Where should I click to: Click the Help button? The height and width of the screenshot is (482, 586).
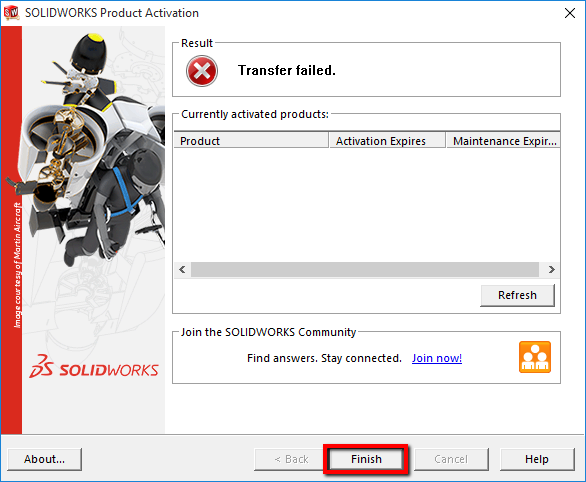coord(537,459)
